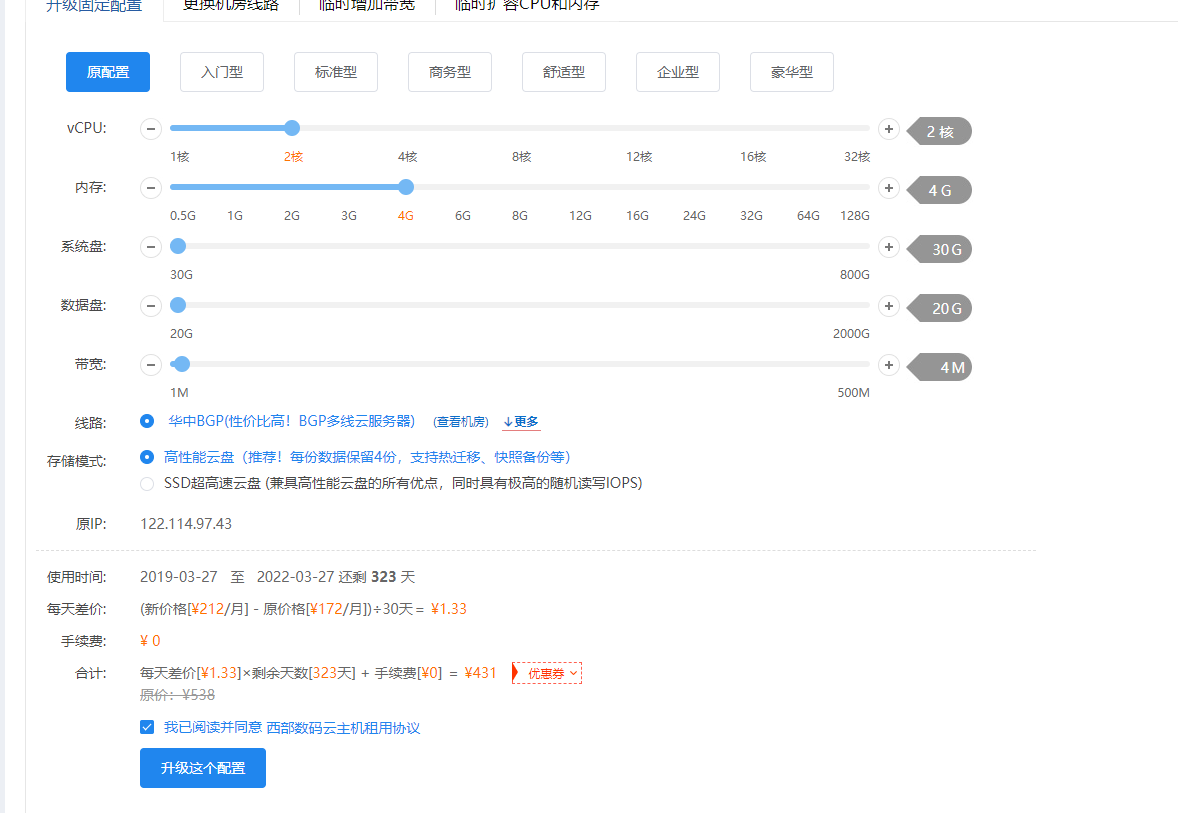Click the 数据盘 plus icon

[x=888, y=306]
